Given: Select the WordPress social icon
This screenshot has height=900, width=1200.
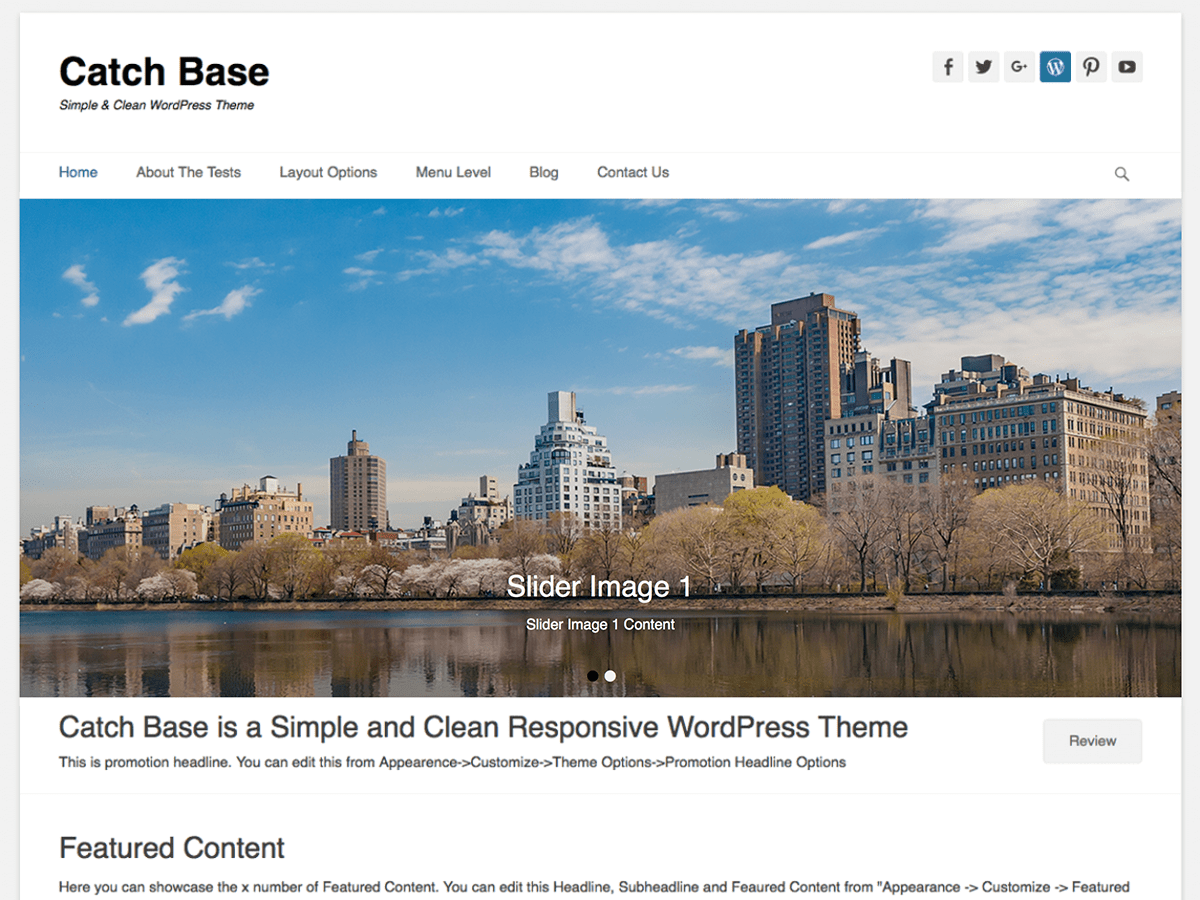Looking at the screenshot, I should 1055,66.
